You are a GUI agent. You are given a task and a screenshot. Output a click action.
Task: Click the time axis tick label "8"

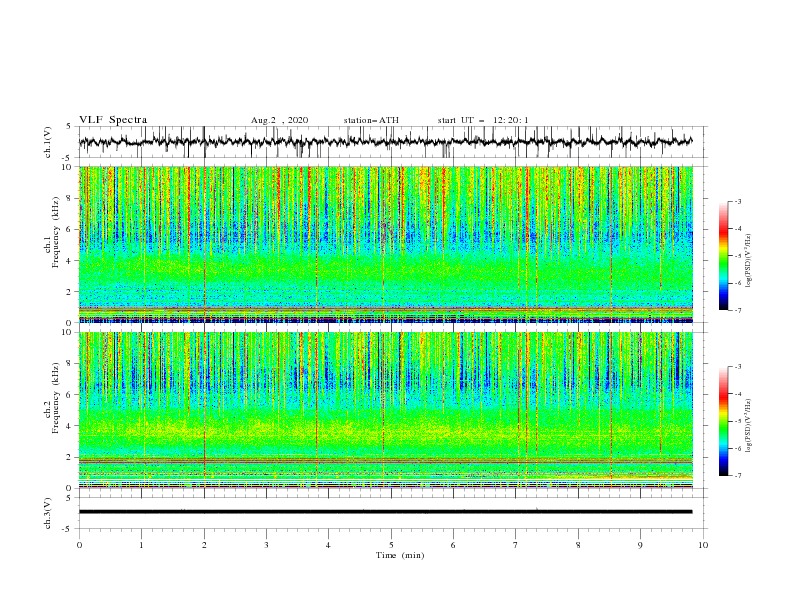coord(578,545)
